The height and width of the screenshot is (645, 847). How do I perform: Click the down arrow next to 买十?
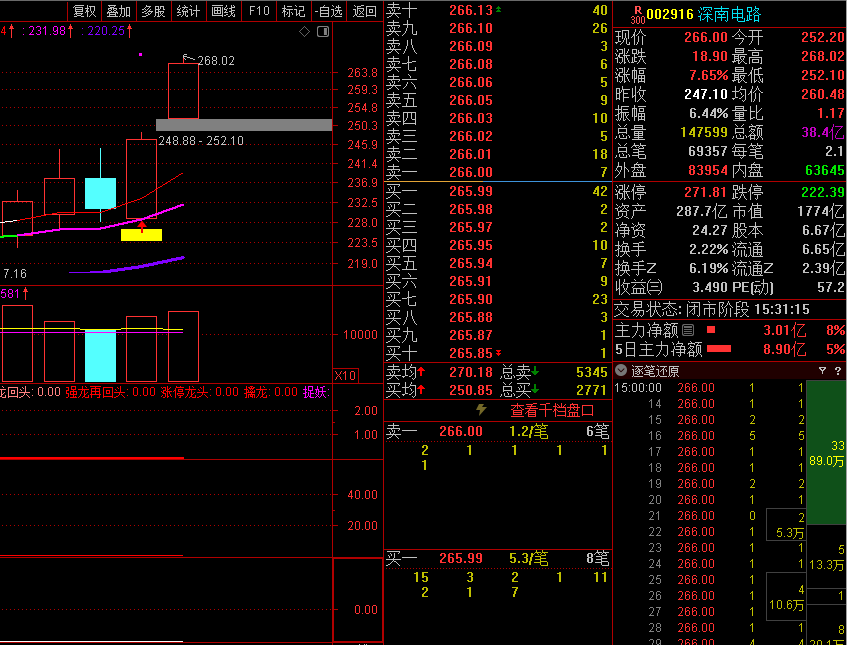[499, 353]
